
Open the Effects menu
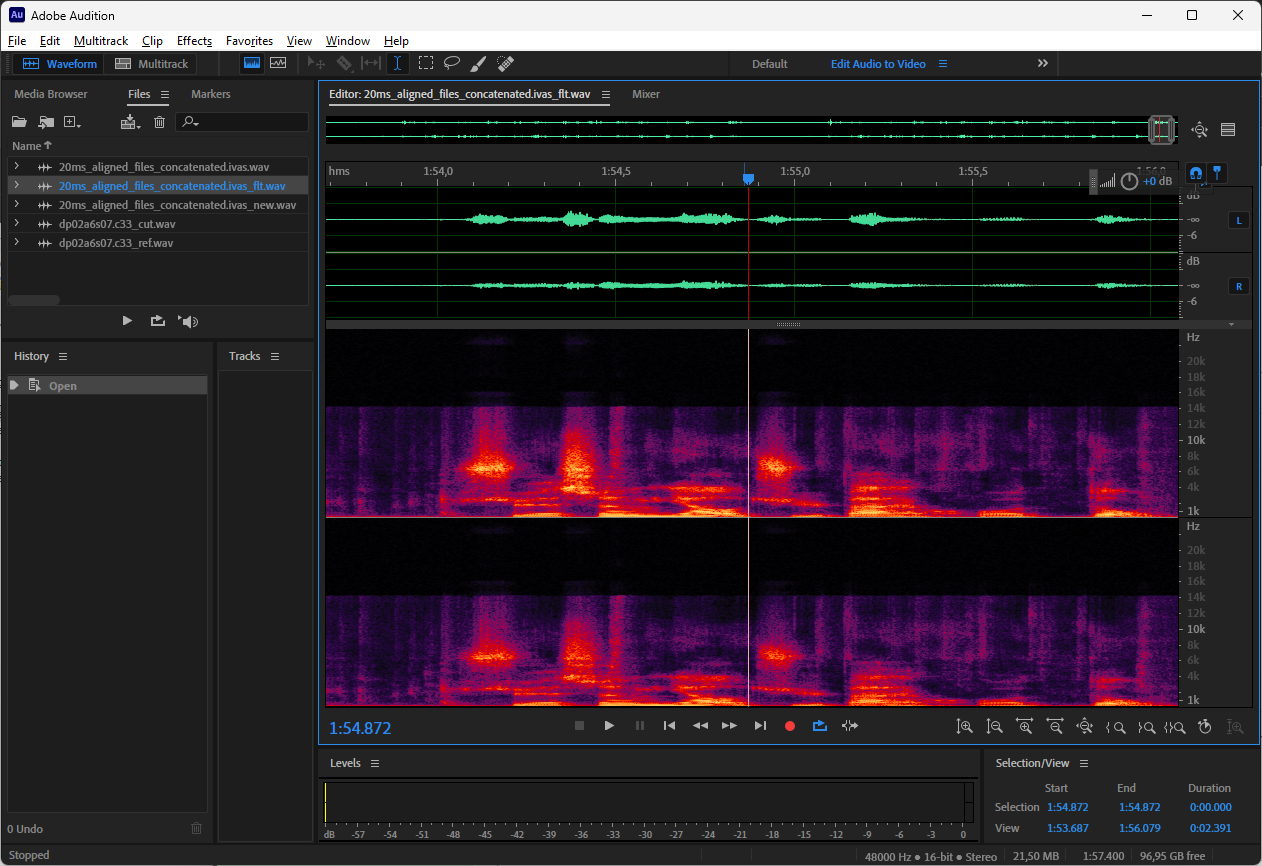[x=194, y=41]
